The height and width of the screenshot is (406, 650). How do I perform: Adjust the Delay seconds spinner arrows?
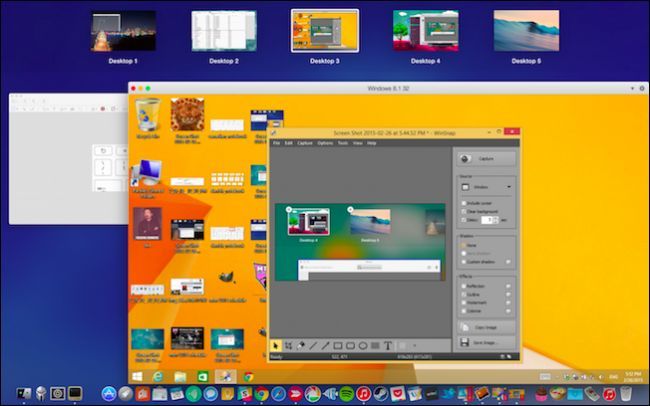(495, 220)
